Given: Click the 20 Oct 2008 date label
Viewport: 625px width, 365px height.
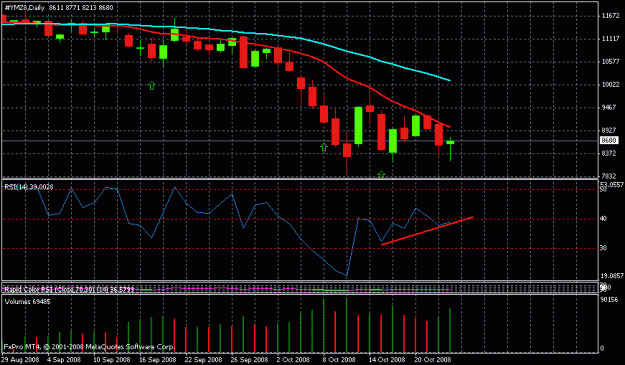Looking at the screenshot, I should click(432, 359).
